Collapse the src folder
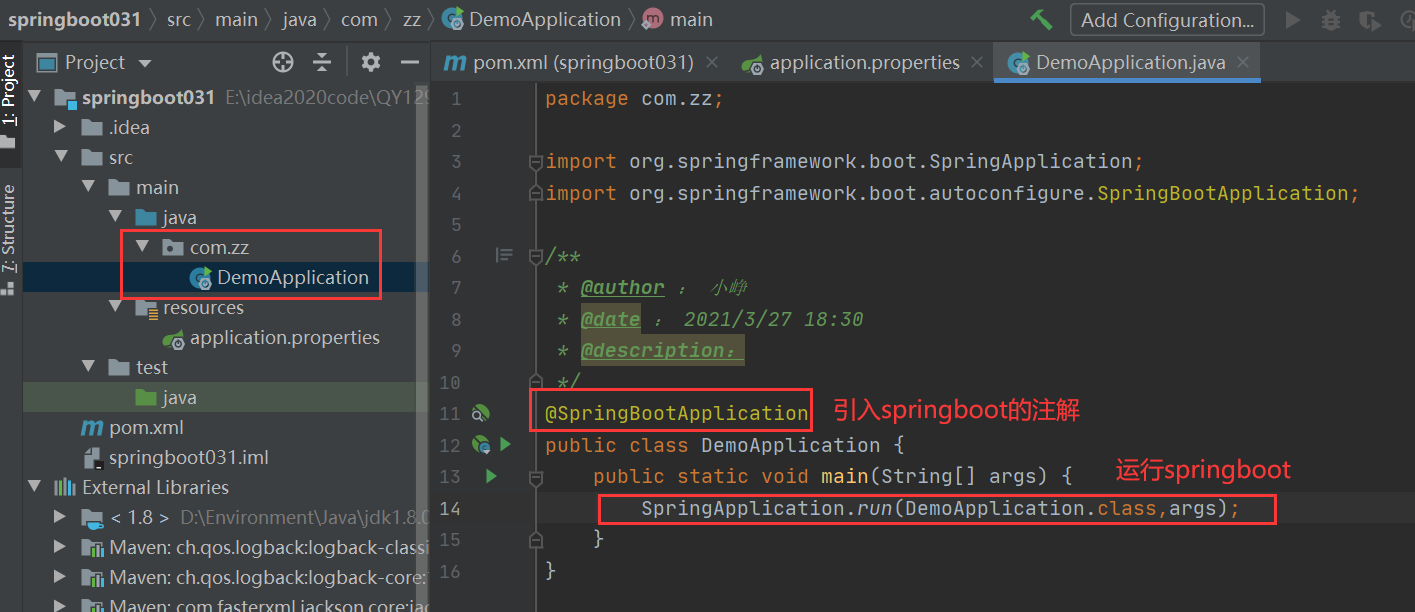1415x612 pixels. point(60,157)
